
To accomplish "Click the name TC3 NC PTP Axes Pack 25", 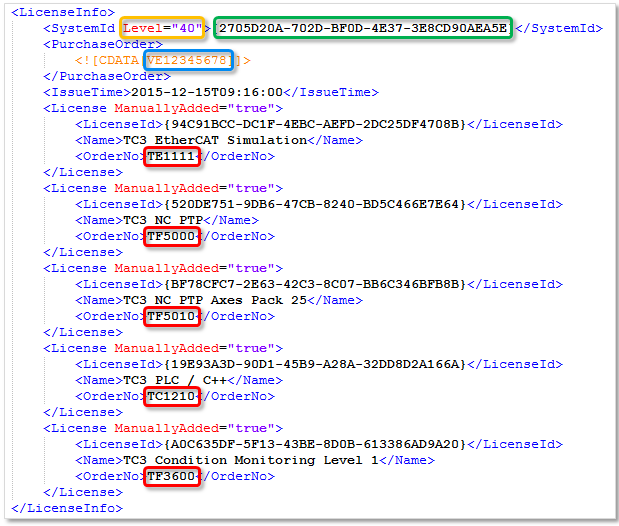I will 215,300.
